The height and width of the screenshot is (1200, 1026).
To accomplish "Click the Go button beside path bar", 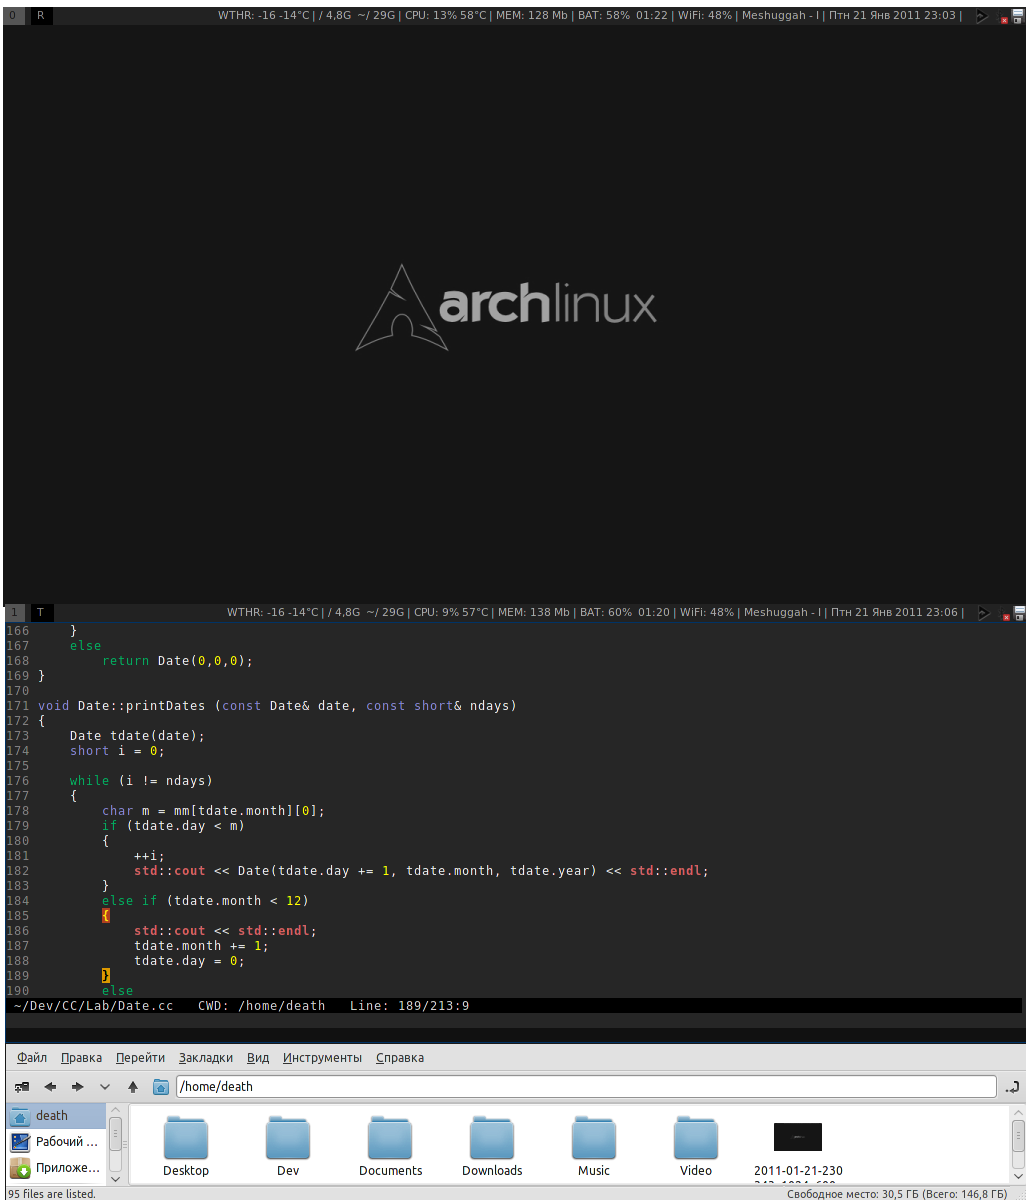I will [1013, 1086].
